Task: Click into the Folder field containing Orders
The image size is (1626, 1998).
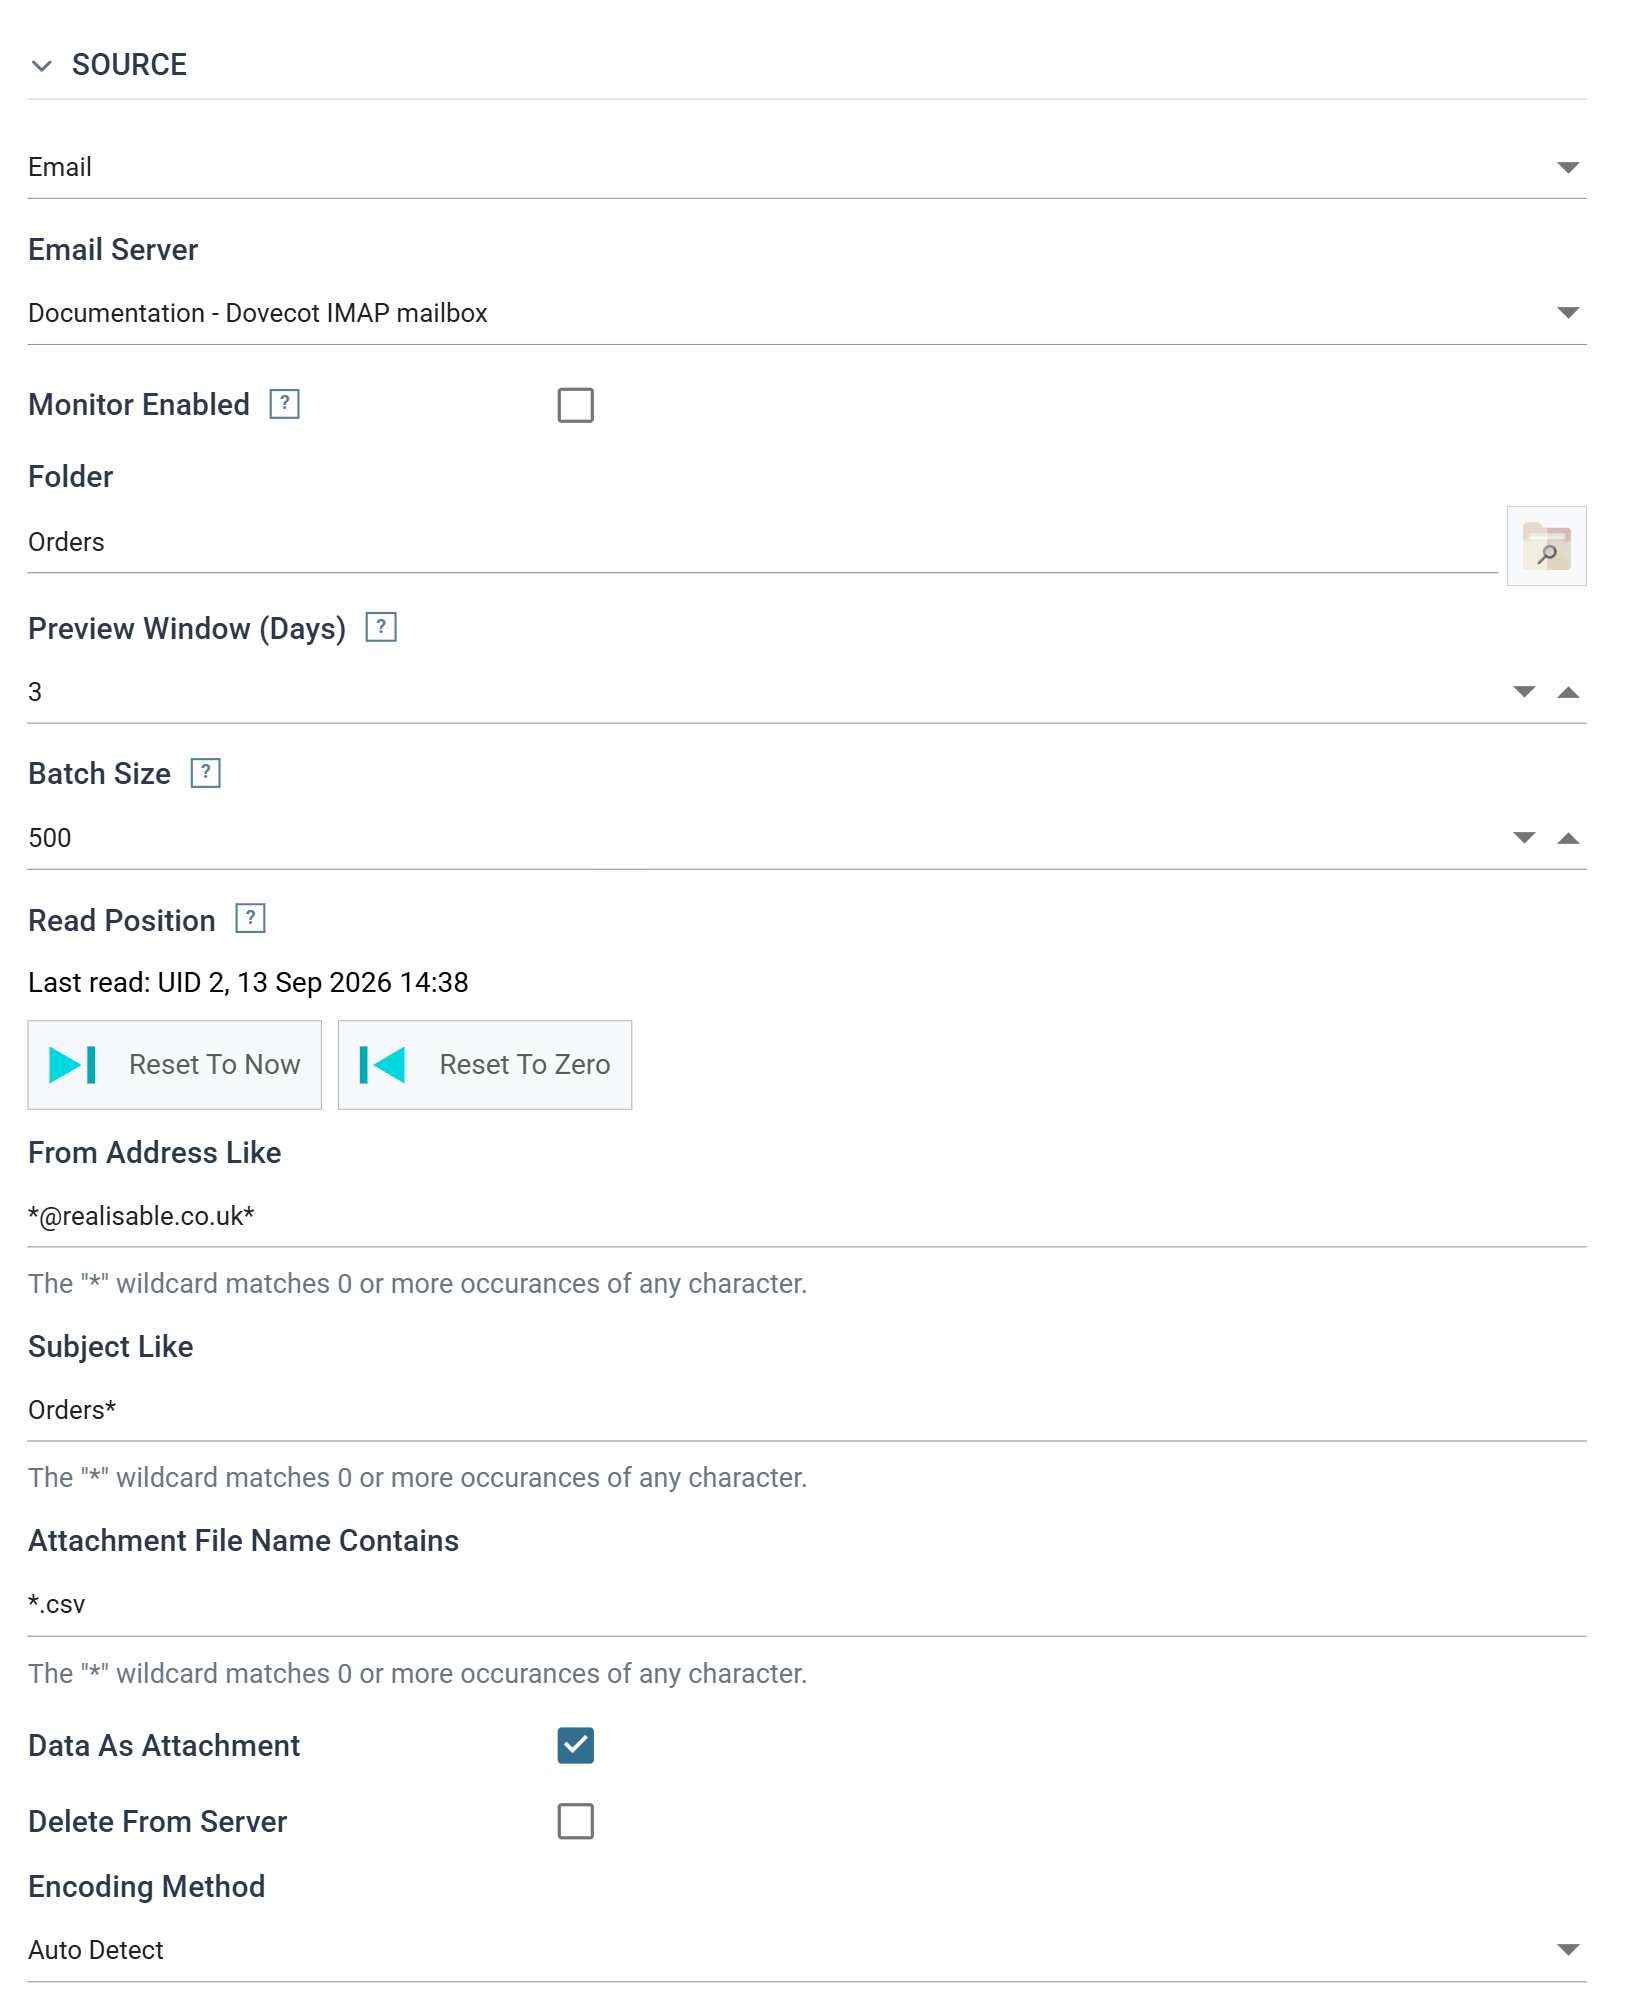Action: coord(762,542)
